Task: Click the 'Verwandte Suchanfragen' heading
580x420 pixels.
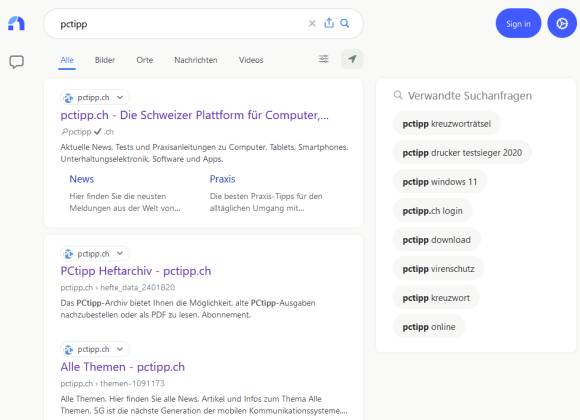Action: (470, 96)
